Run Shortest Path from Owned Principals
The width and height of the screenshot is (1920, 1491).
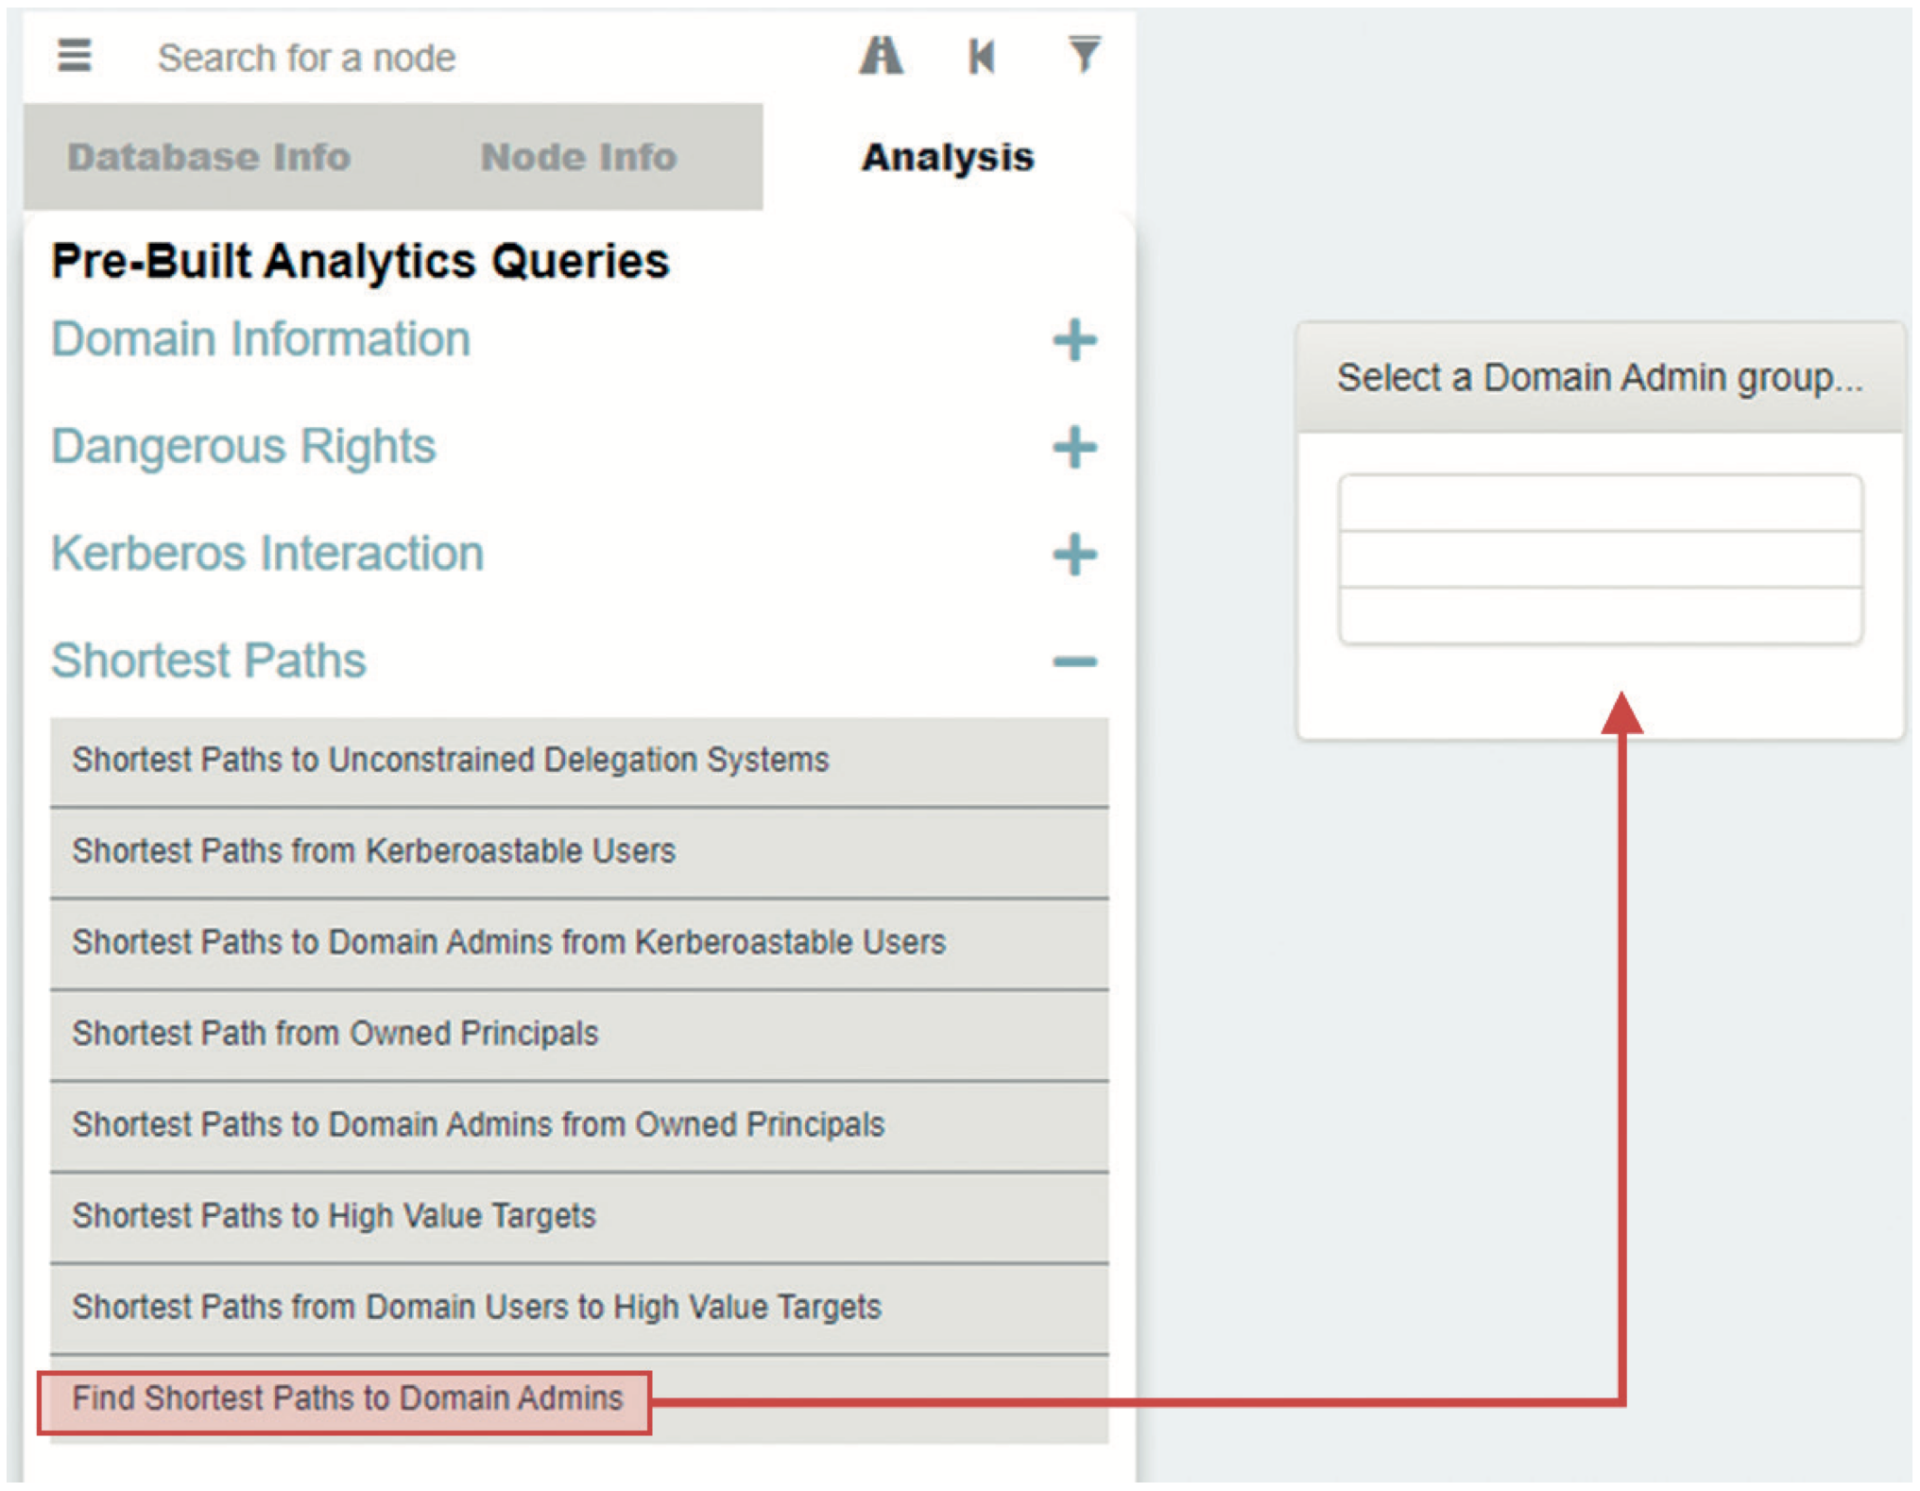coord(336,1033)
